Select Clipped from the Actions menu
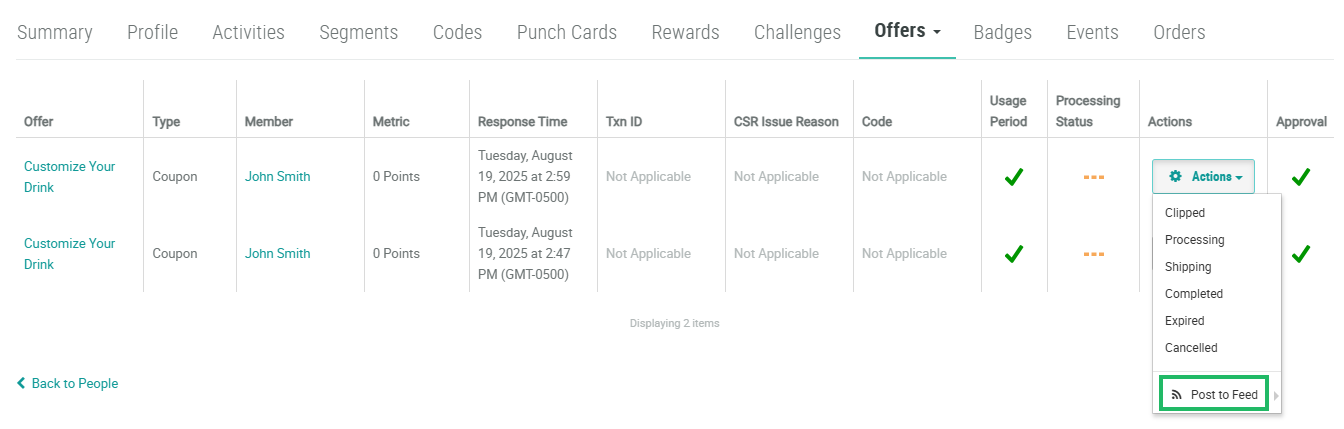1344x429 pixels. [1185, 213]
